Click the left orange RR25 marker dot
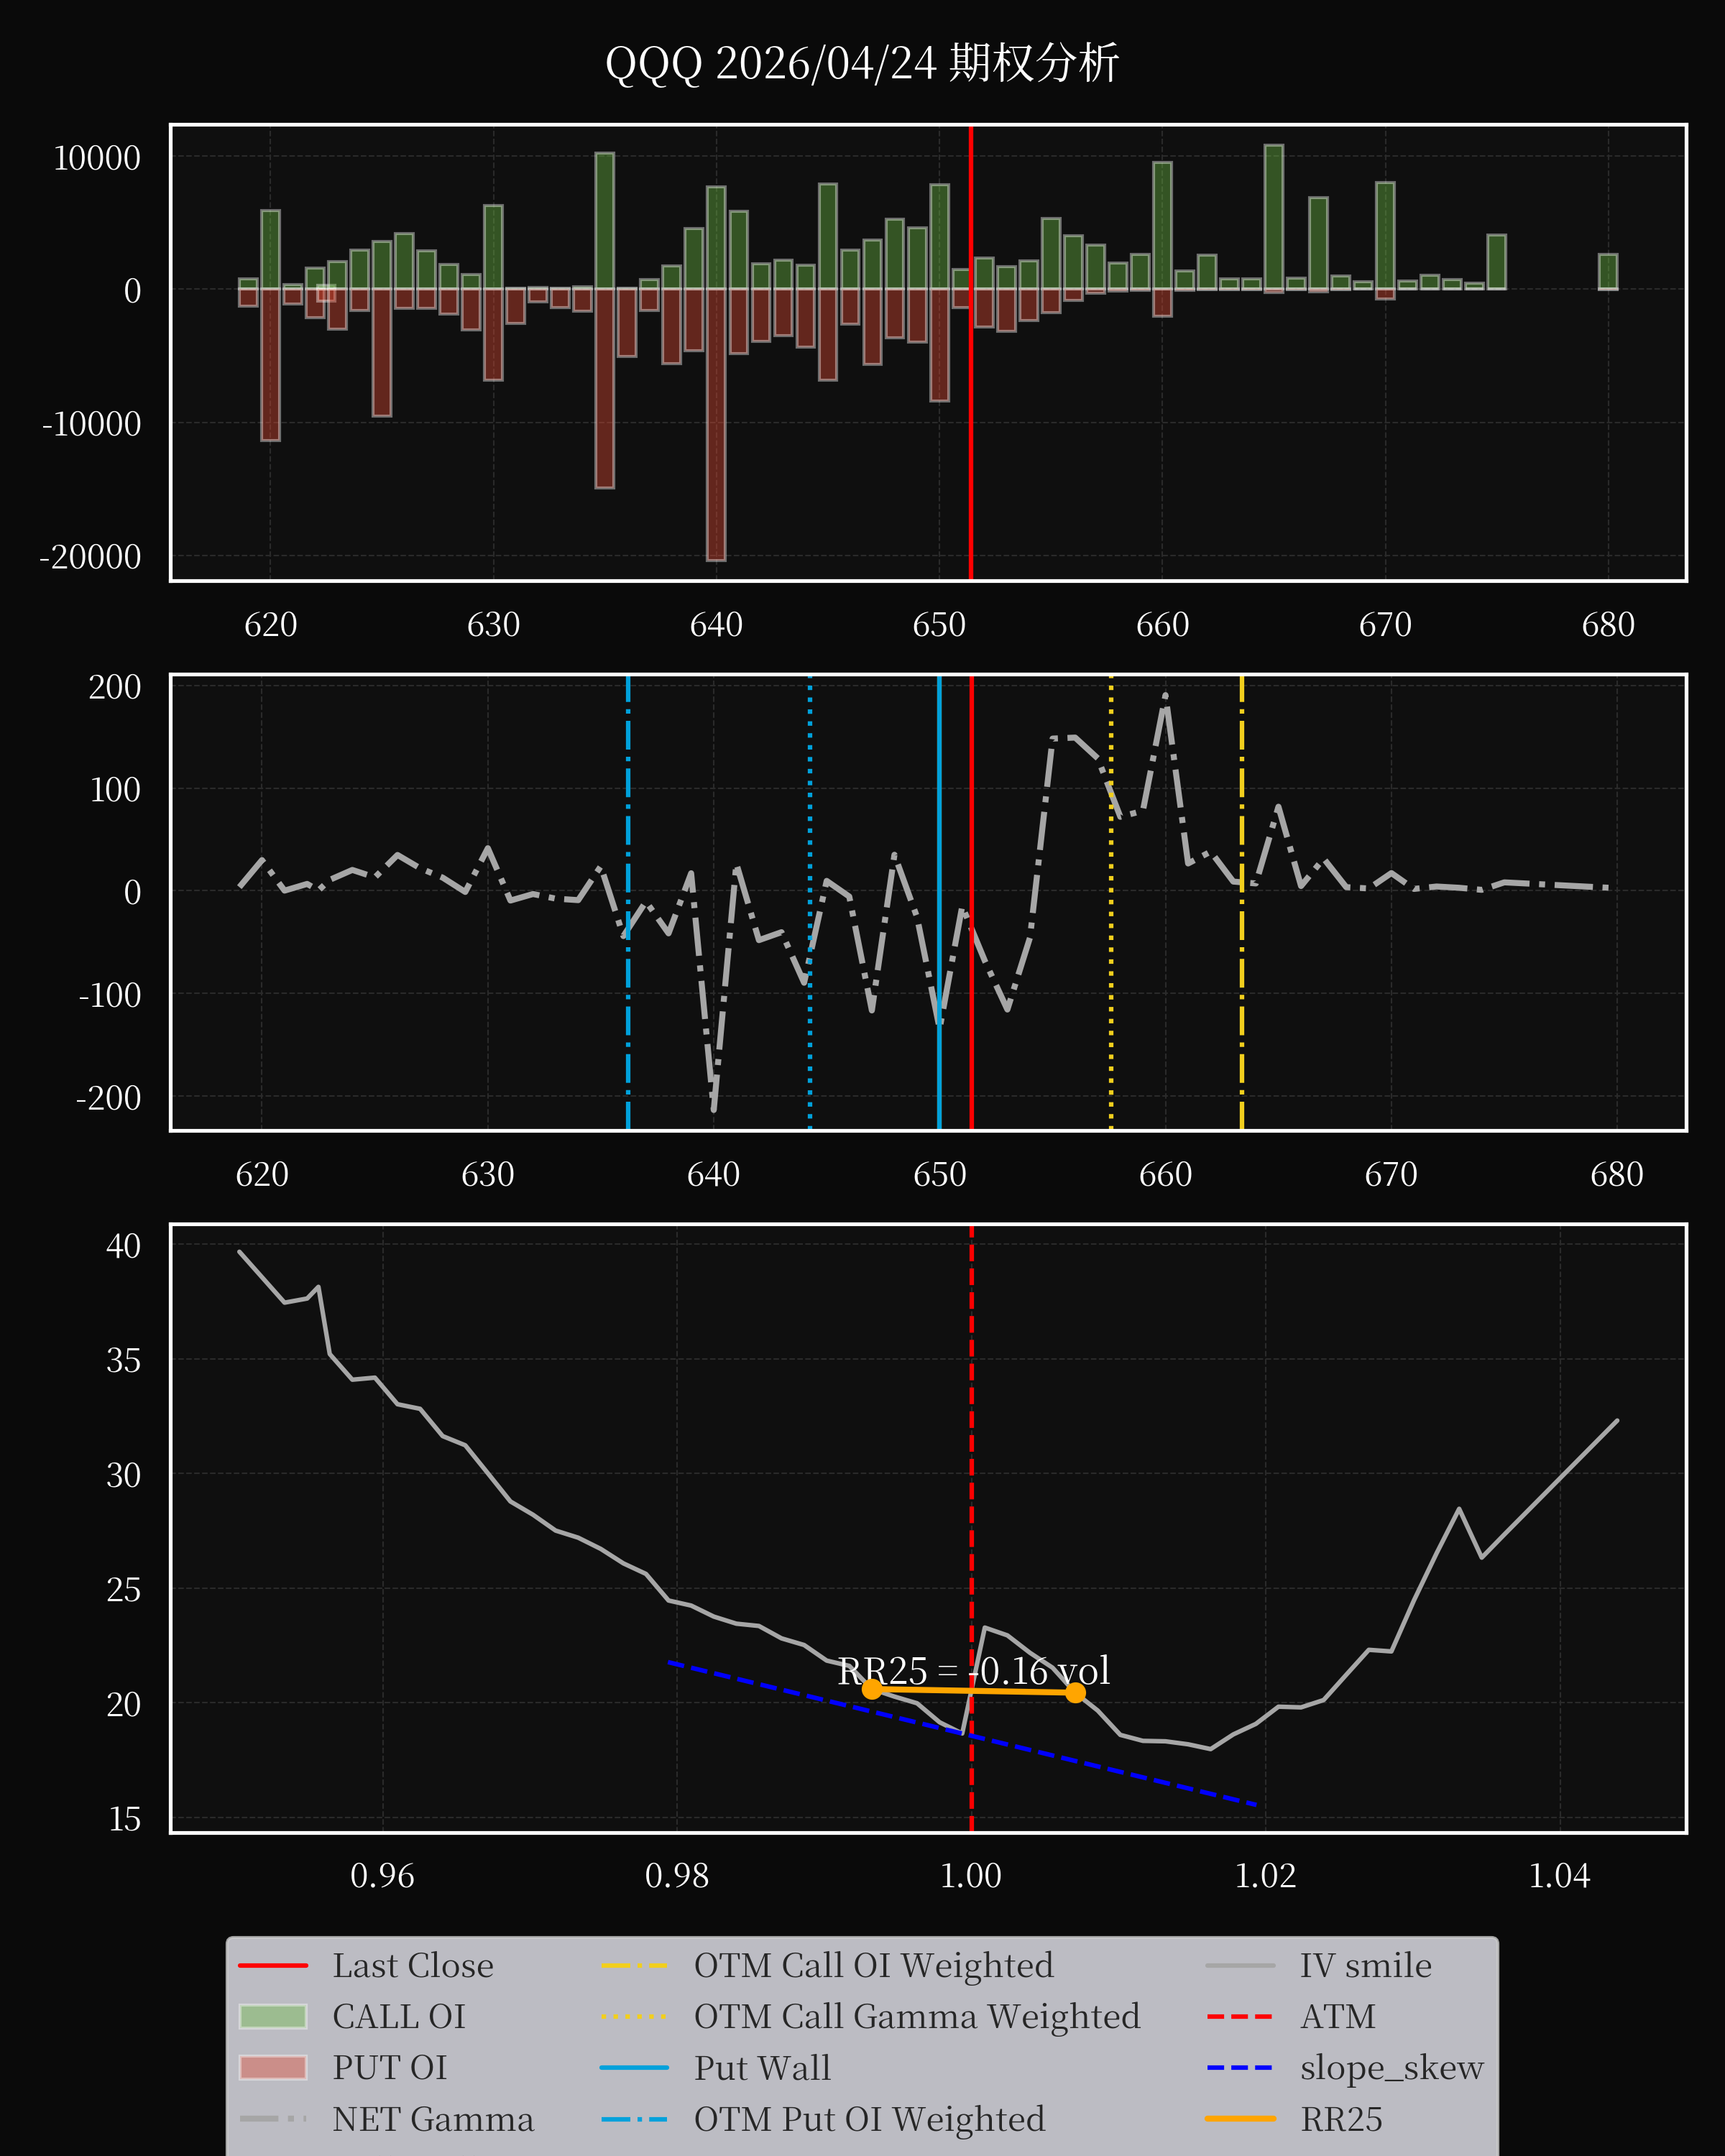1725x2156 pixels. click(x=872, y=1689)
